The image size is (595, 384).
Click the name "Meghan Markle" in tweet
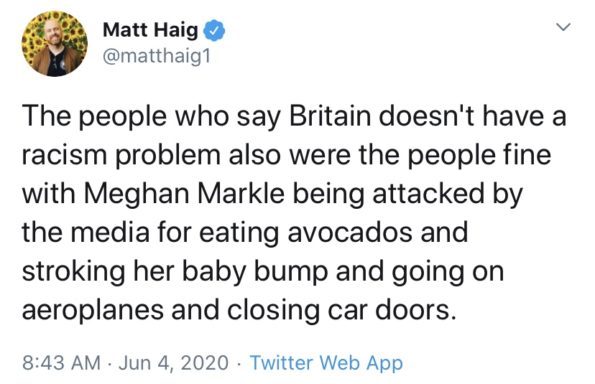coord(184,195)
